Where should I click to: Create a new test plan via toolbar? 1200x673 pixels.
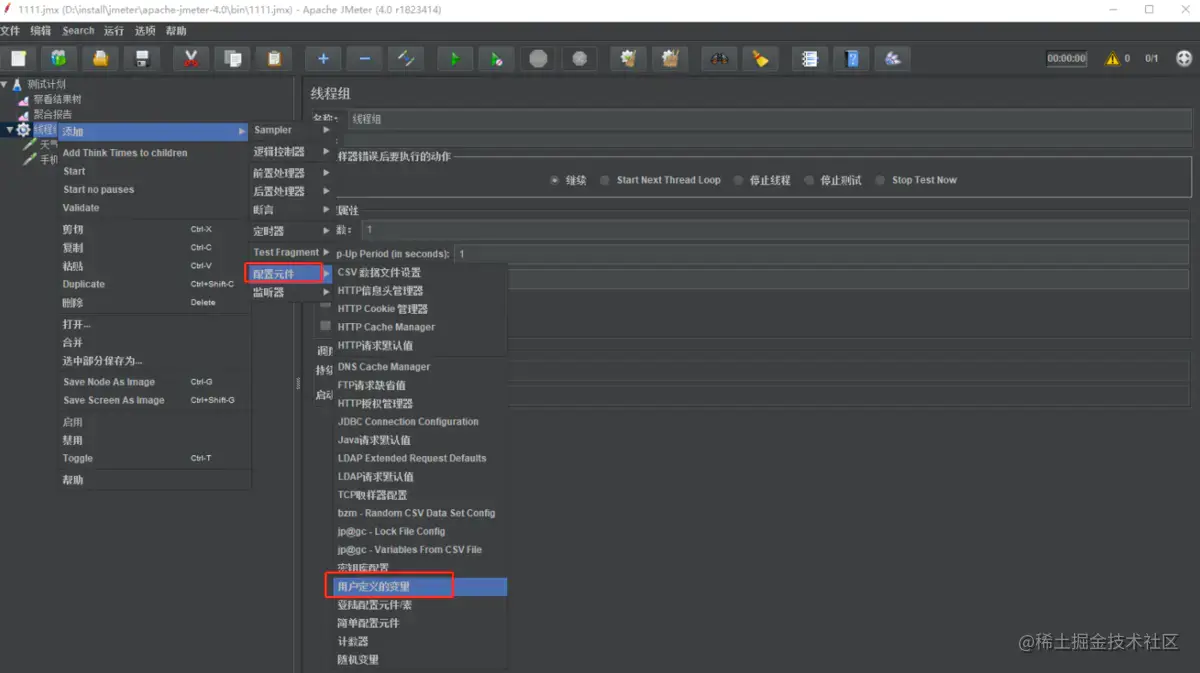point(18,58)
